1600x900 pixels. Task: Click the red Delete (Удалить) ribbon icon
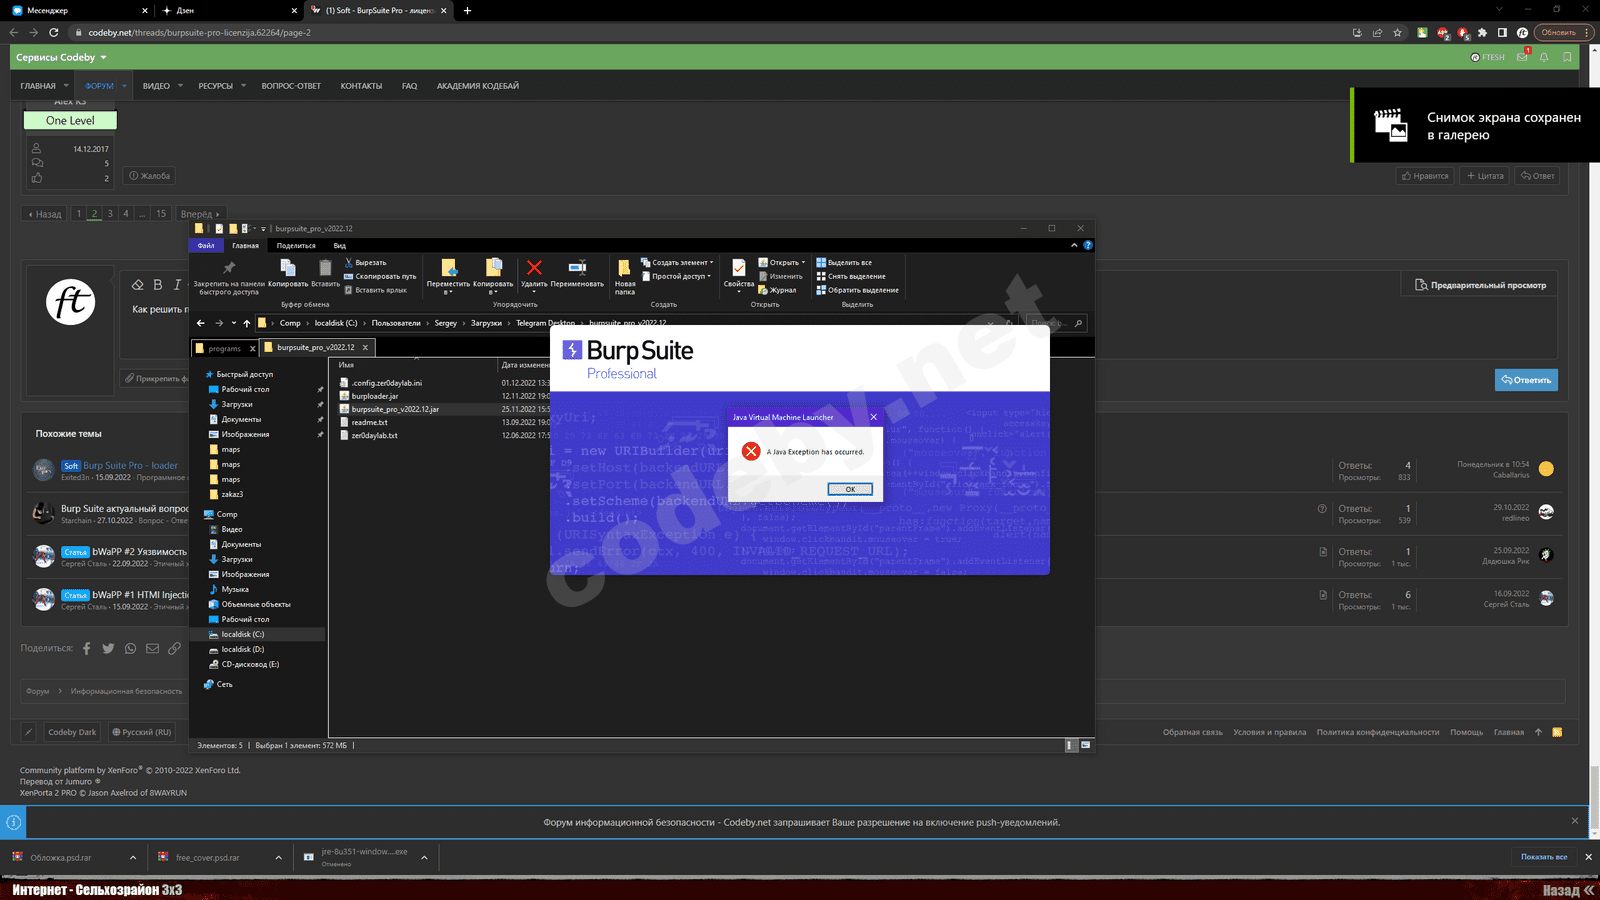pos(534,268)
